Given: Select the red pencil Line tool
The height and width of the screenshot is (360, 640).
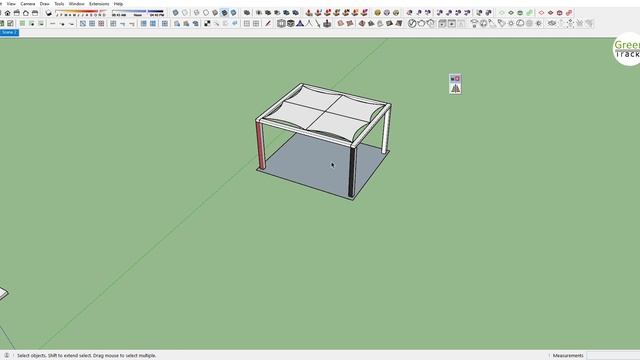Looking at the screenshot, I should point(268,24).
